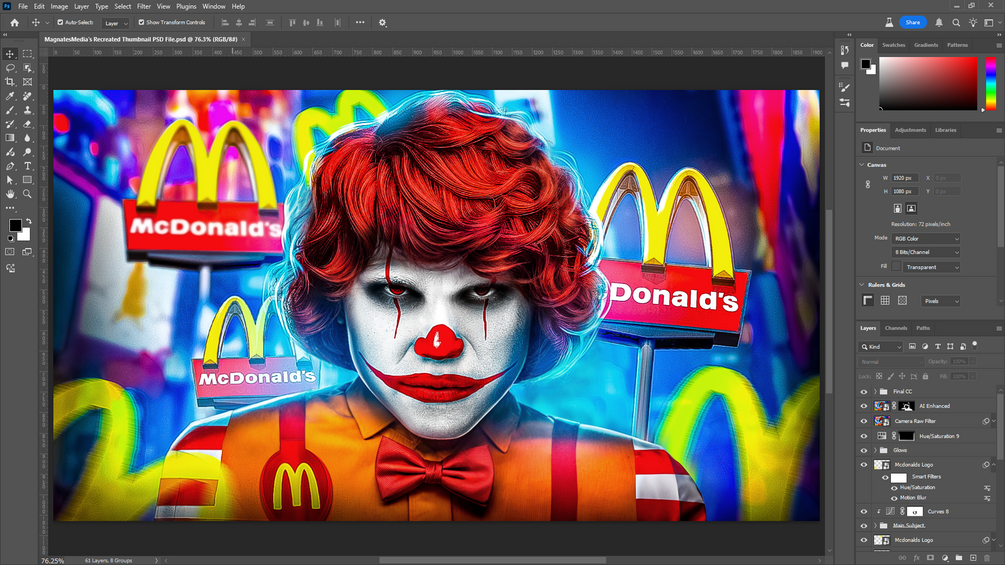1005x565 pixels.
Task: Switch to the Swatches tab
Action: [893, 45]
